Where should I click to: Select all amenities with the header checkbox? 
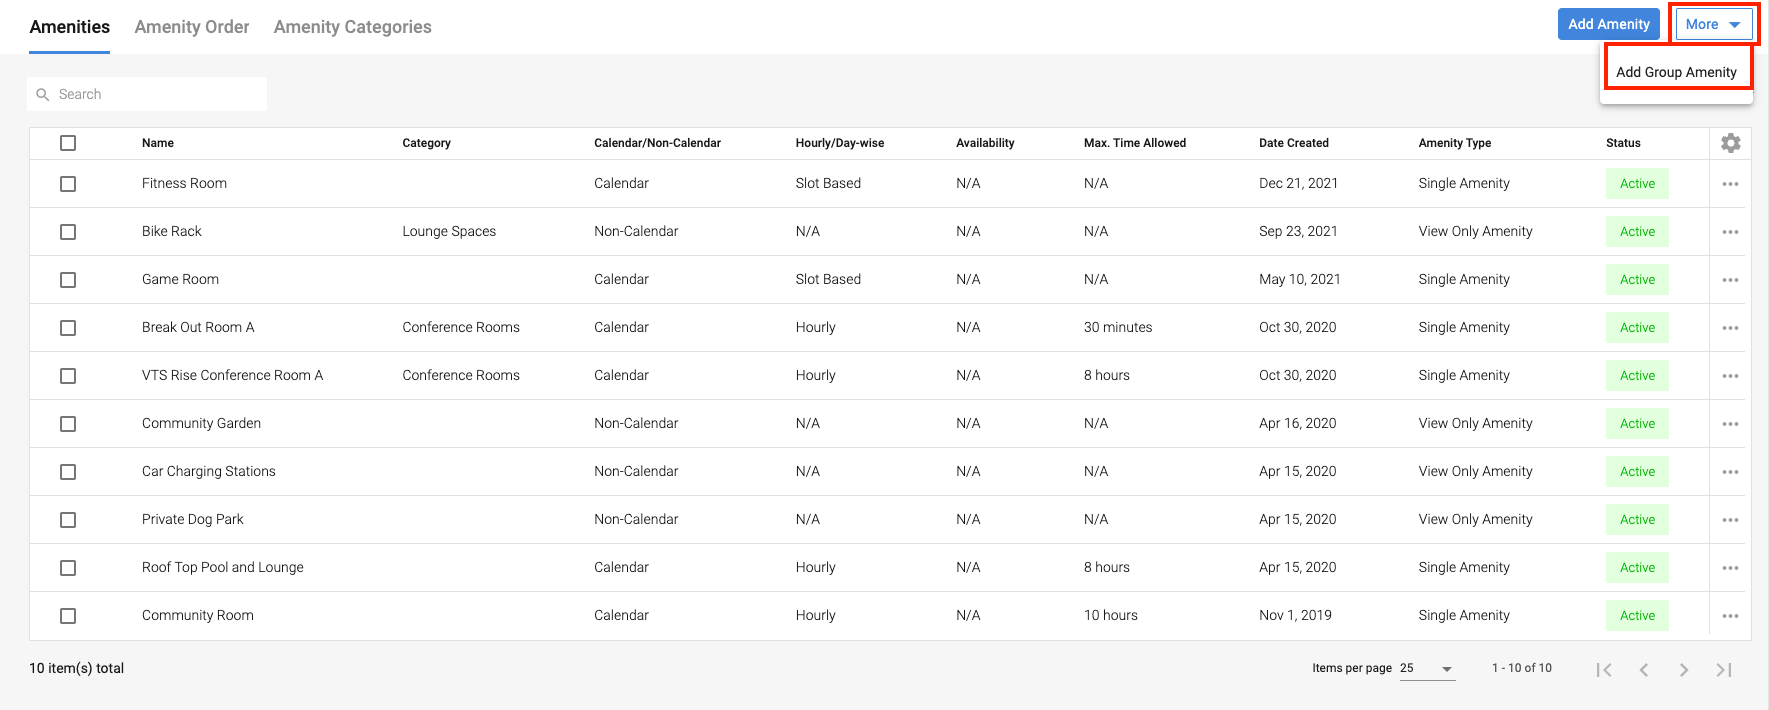tap(68, 143)
